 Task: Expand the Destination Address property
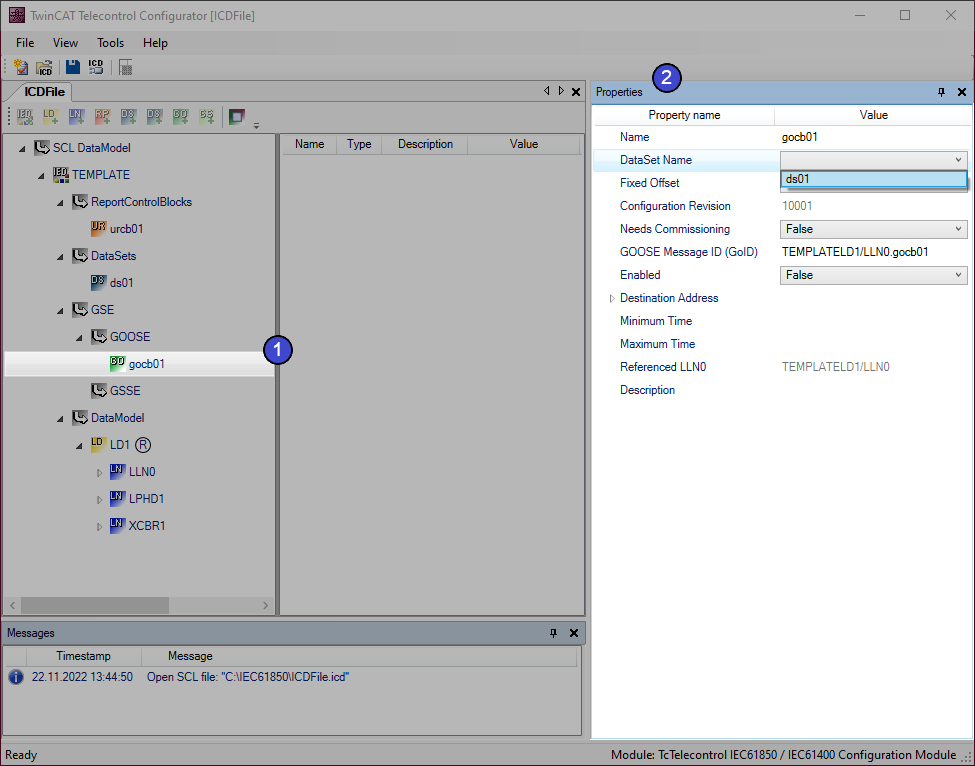(x=612, y=298)
